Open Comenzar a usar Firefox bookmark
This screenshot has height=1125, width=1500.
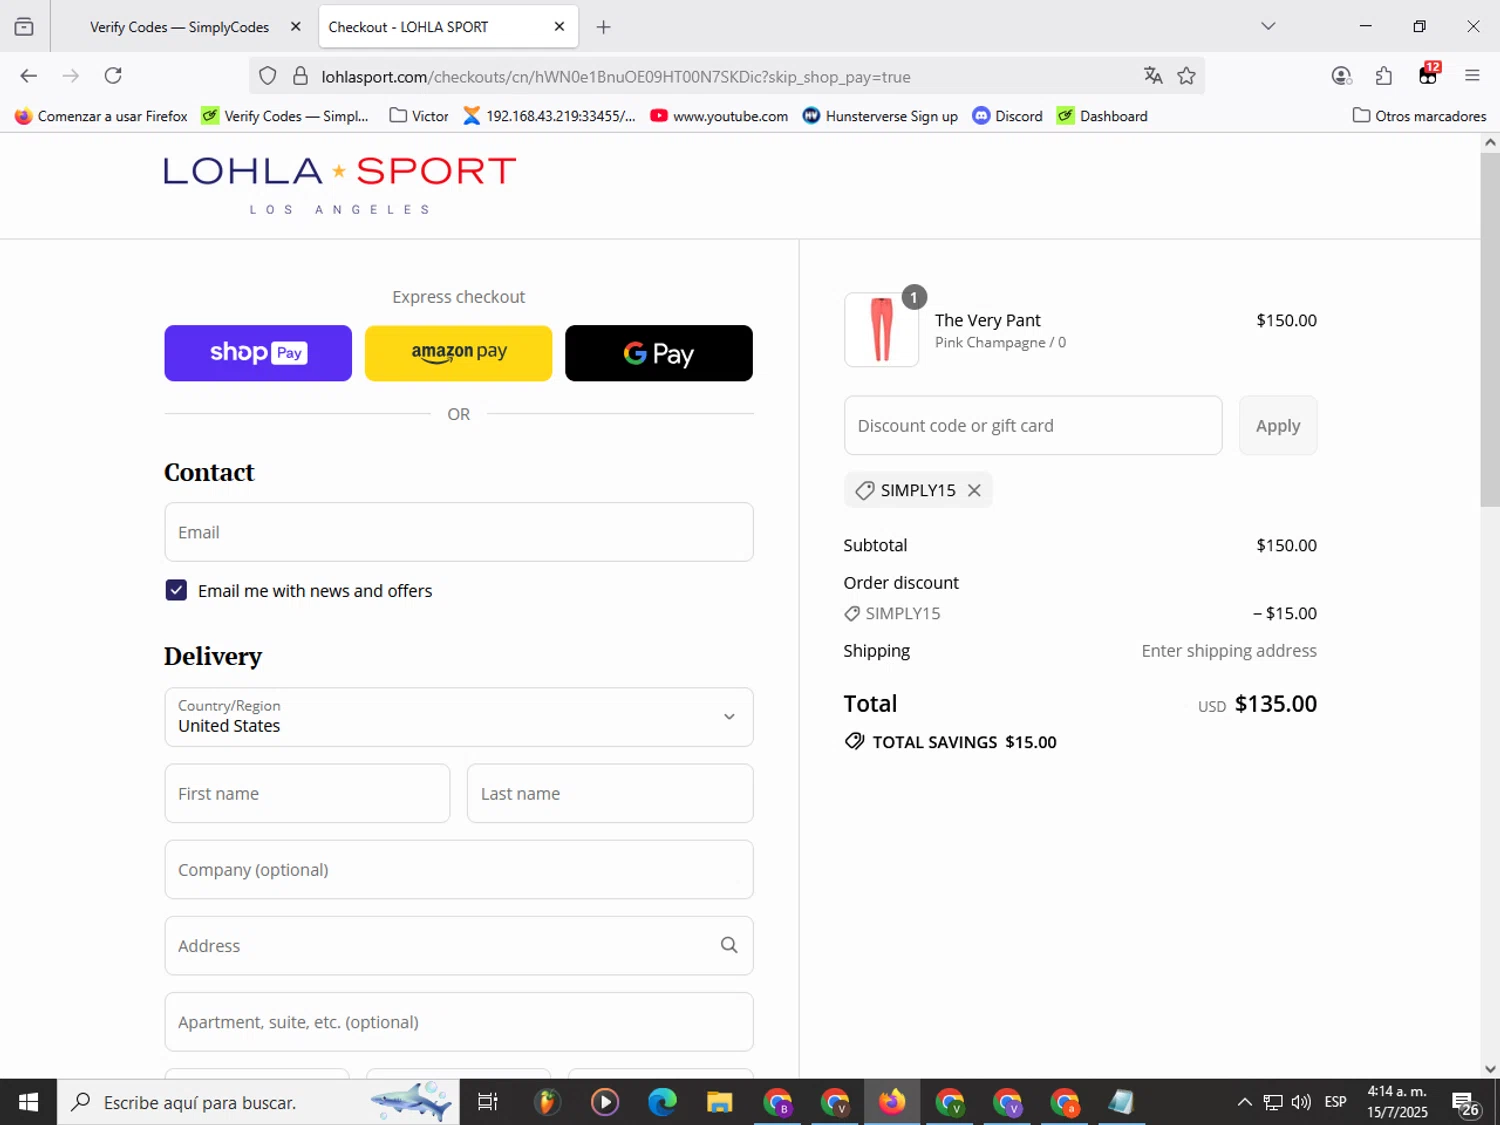(101, 116)
